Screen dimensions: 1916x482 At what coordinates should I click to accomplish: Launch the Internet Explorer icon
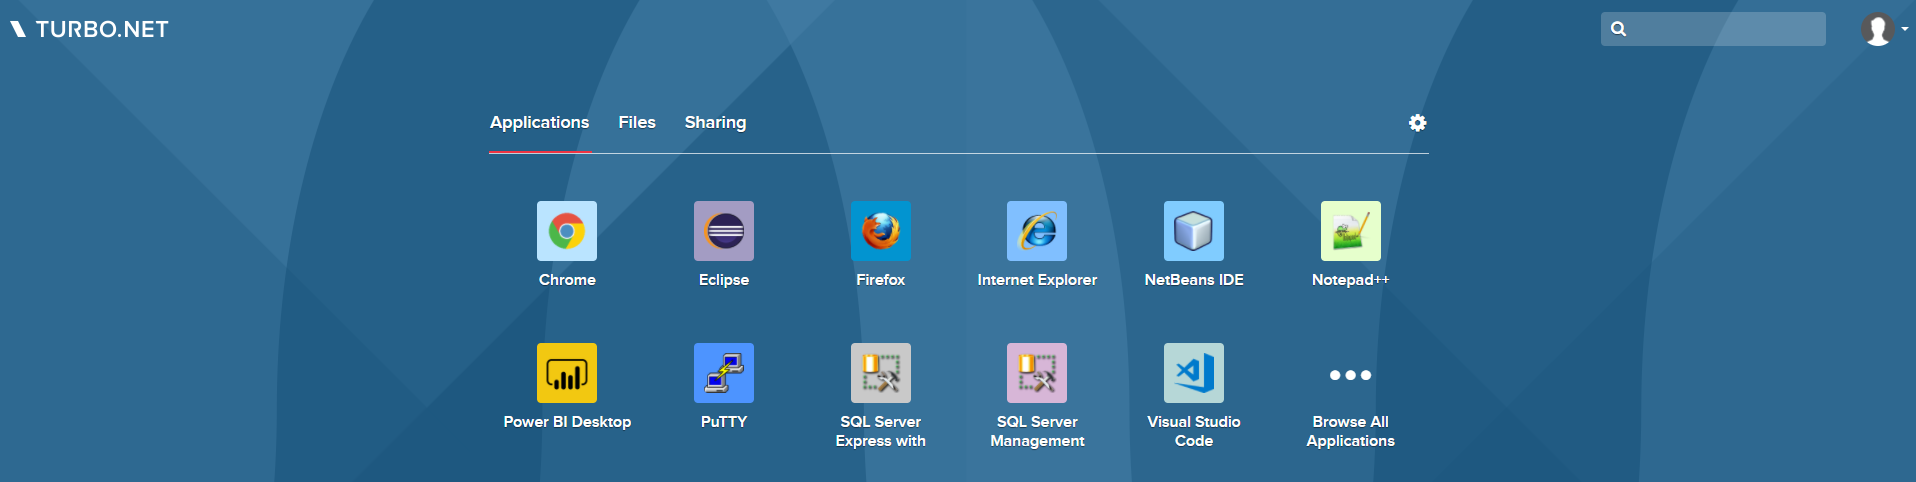click(1037, 231)
